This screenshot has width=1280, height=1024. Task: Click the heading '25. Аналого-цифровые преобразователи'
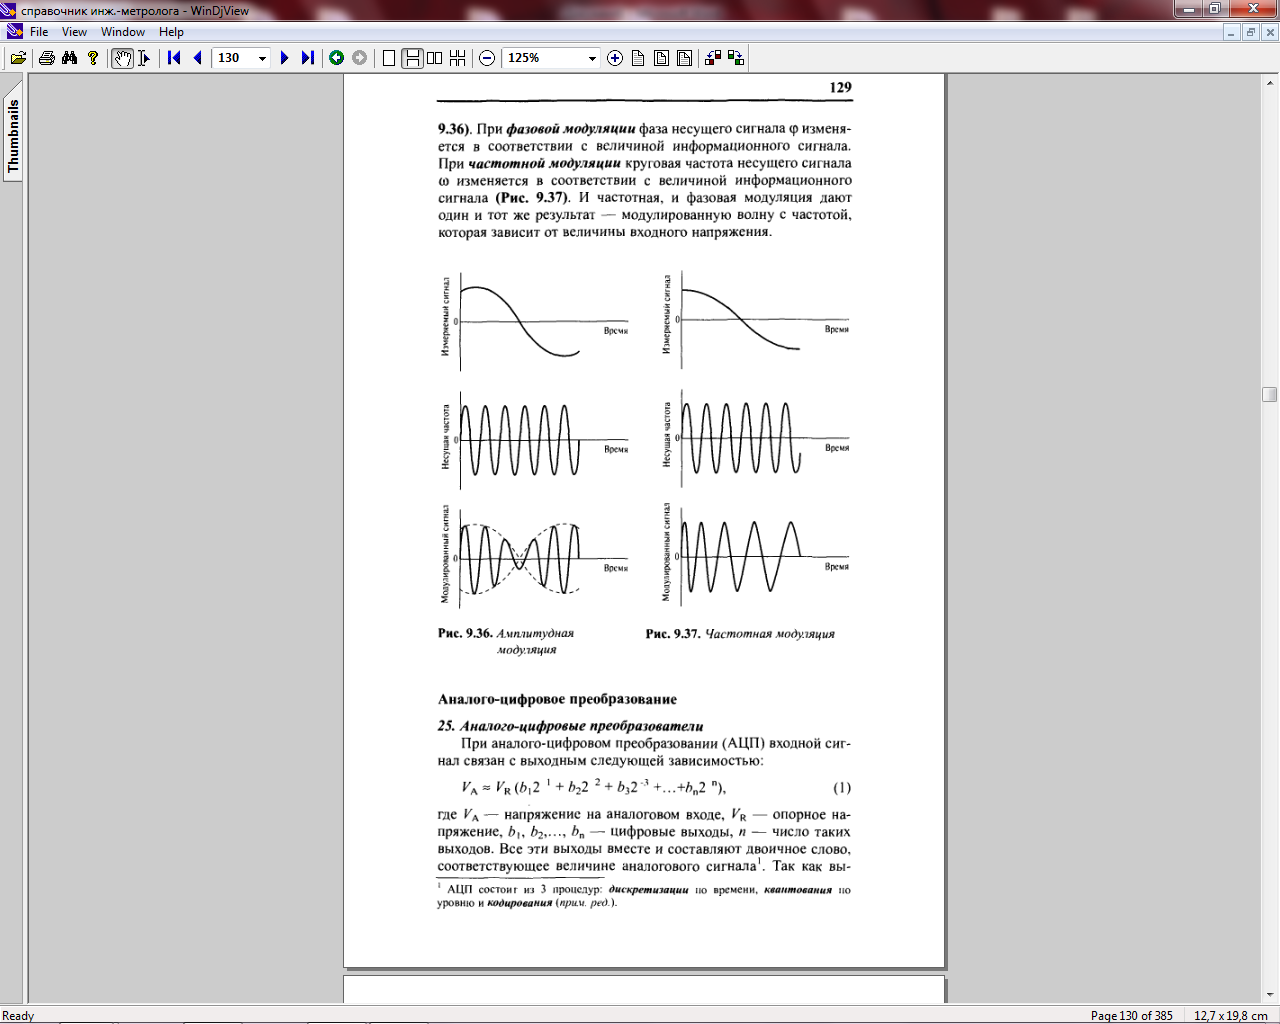(x=570, y=726)
